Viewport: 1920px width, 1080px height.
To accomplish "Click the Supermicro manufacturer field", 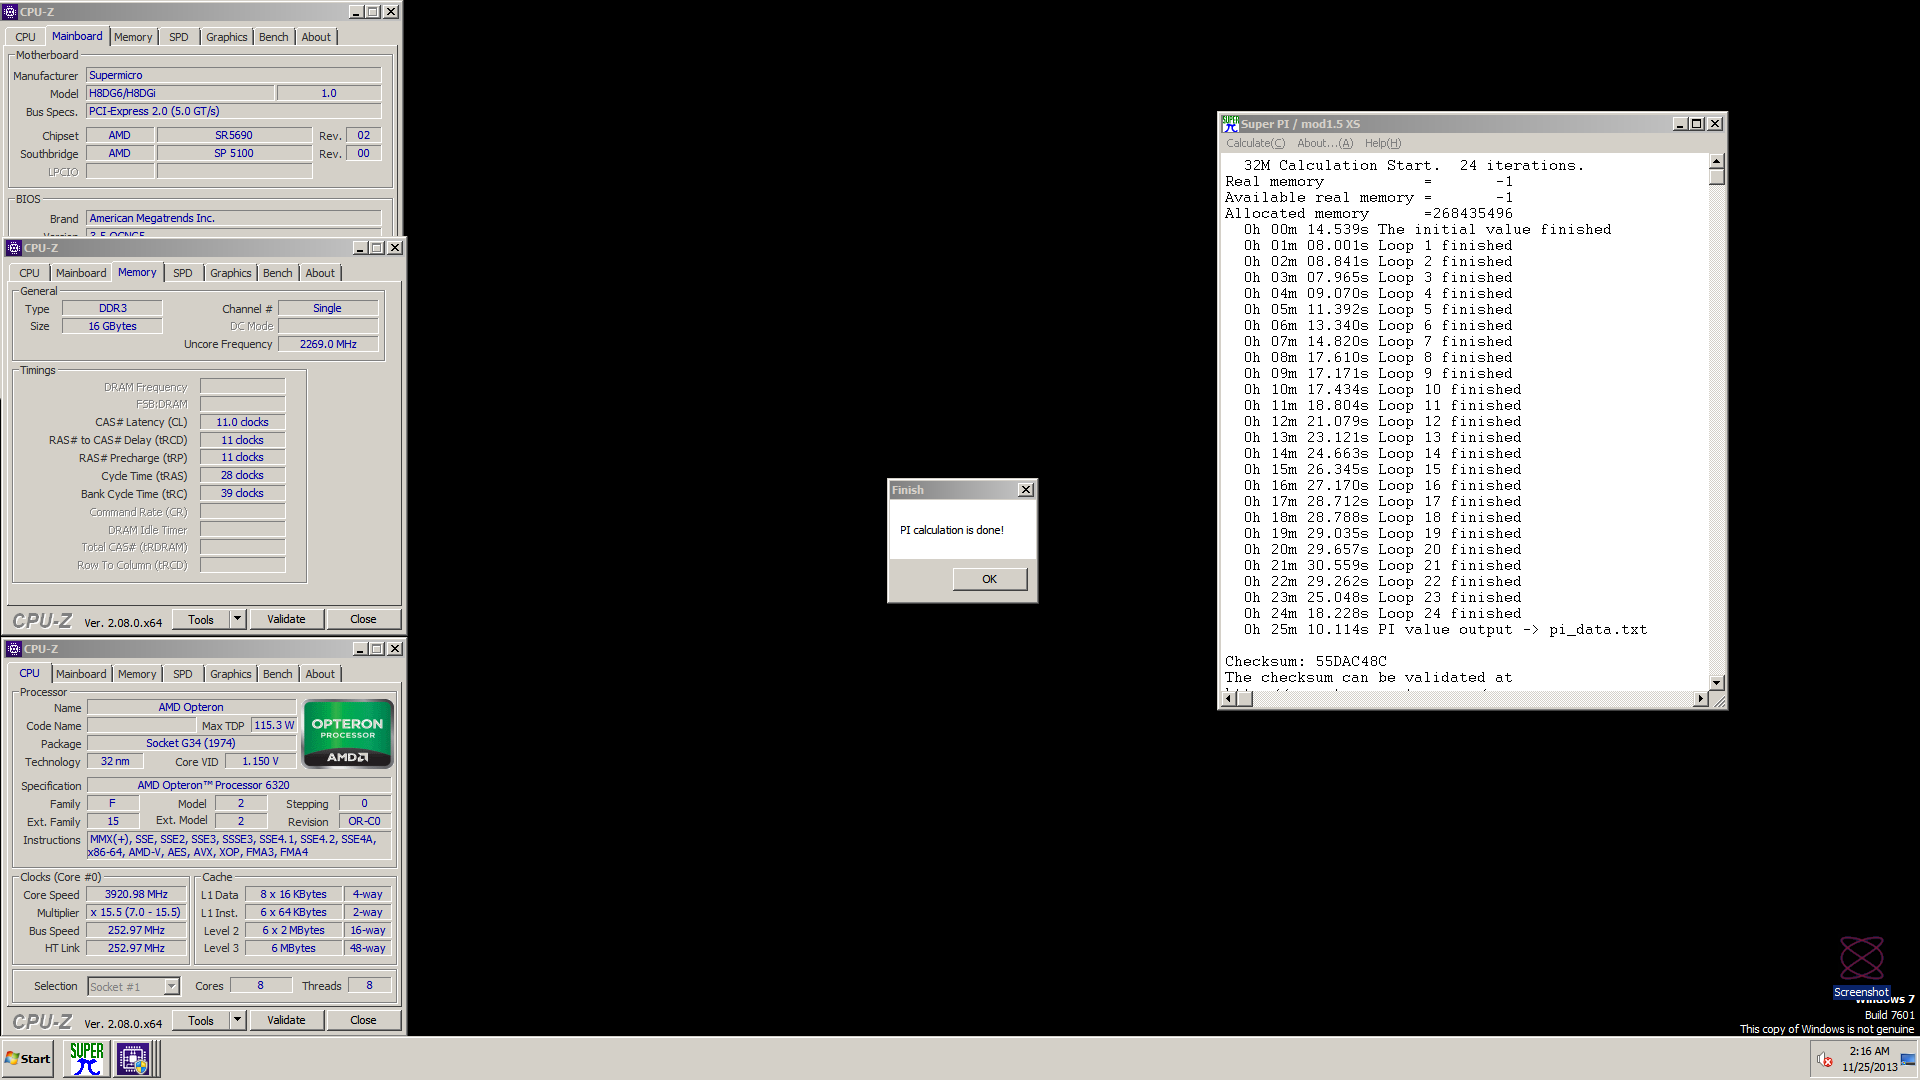I will pos(234,75).
